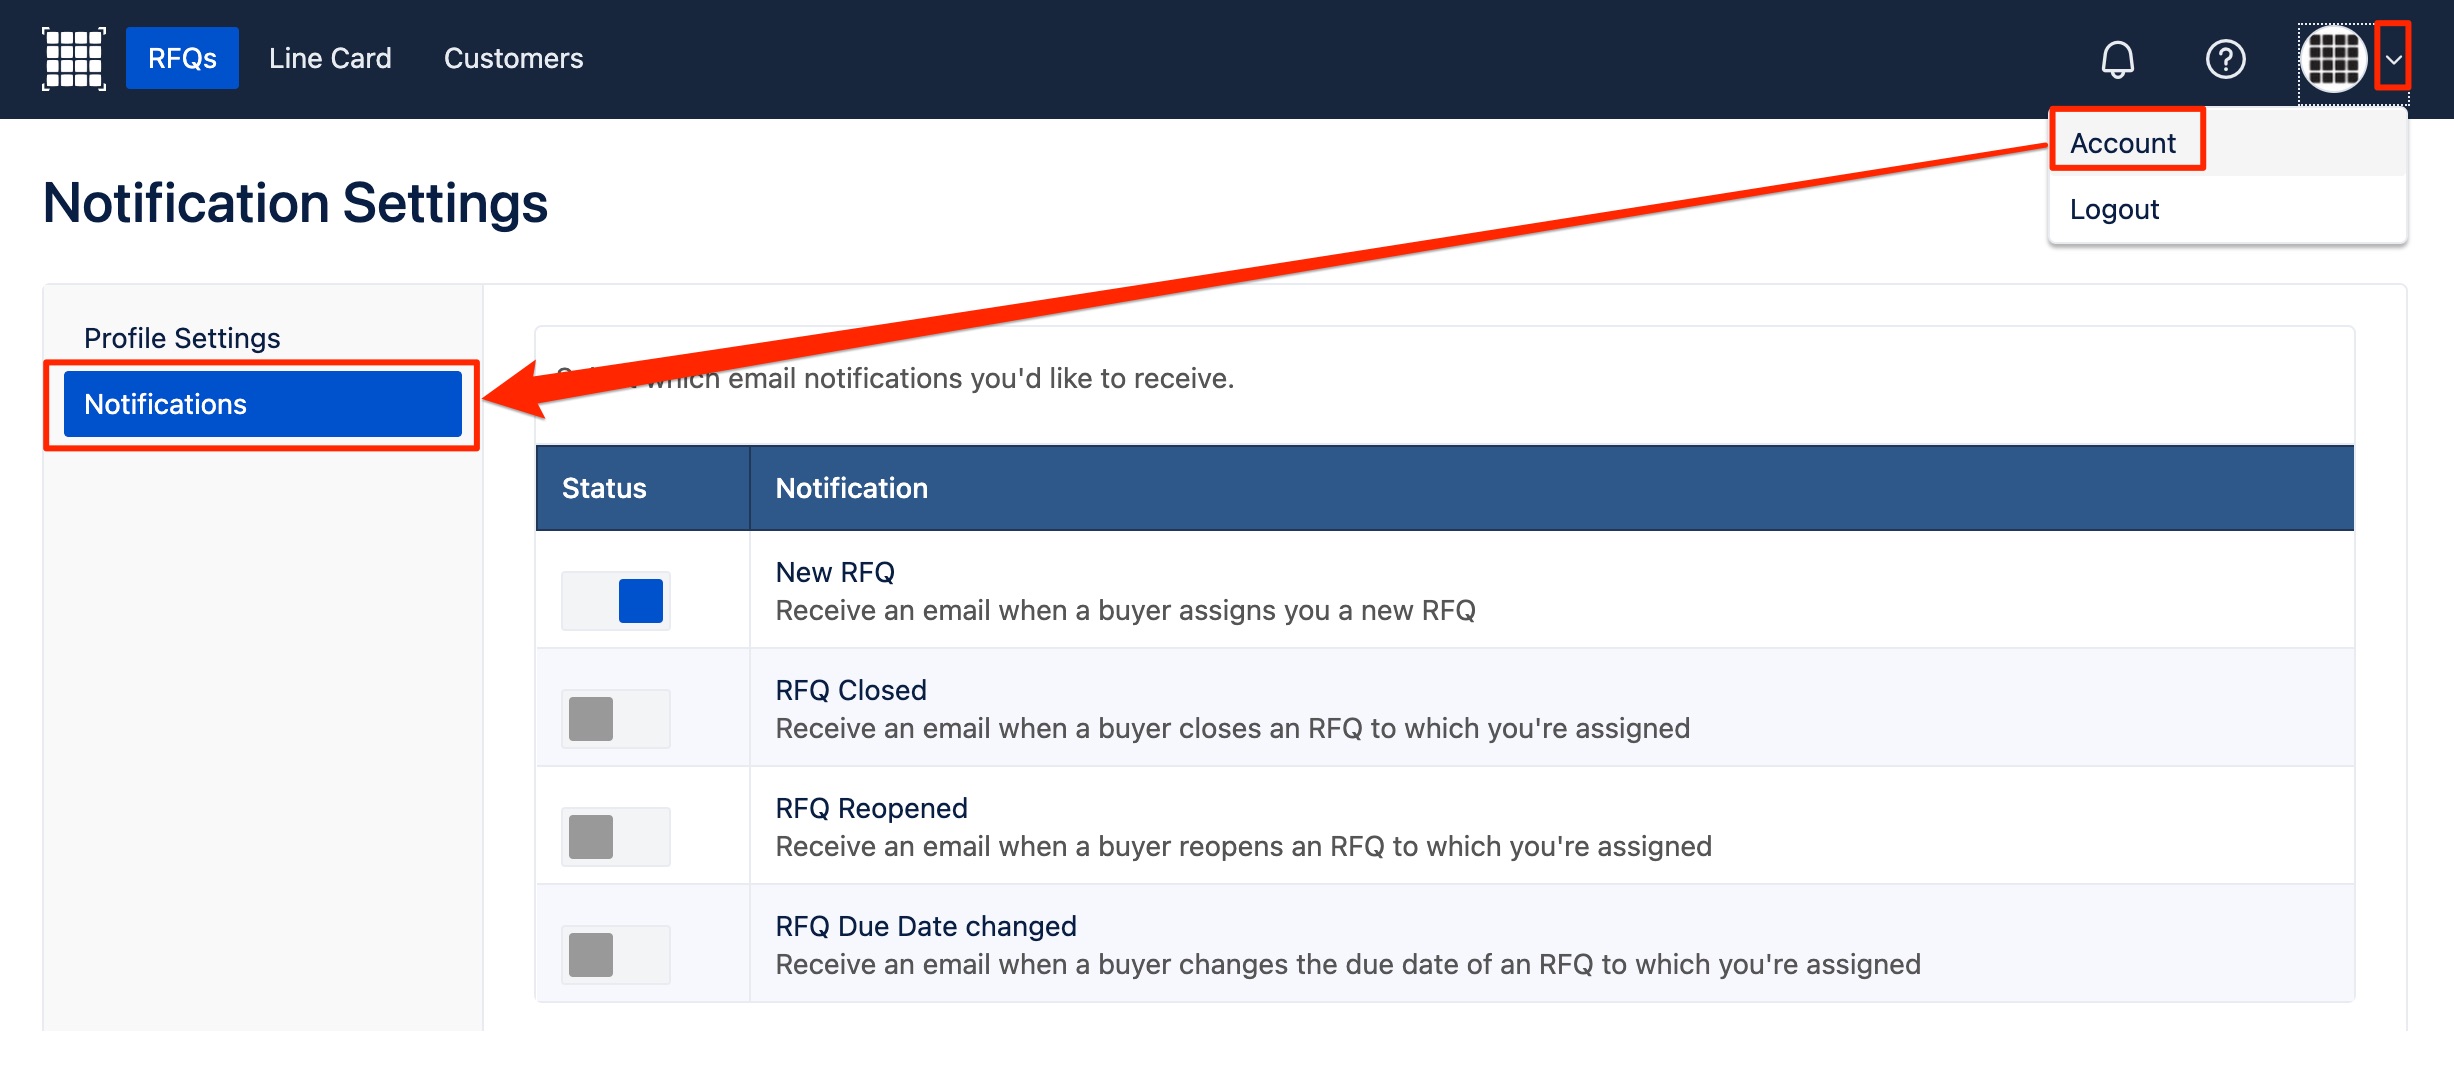Choose Logout from the user menu
The image size is (2454, 1072).
2114,209
